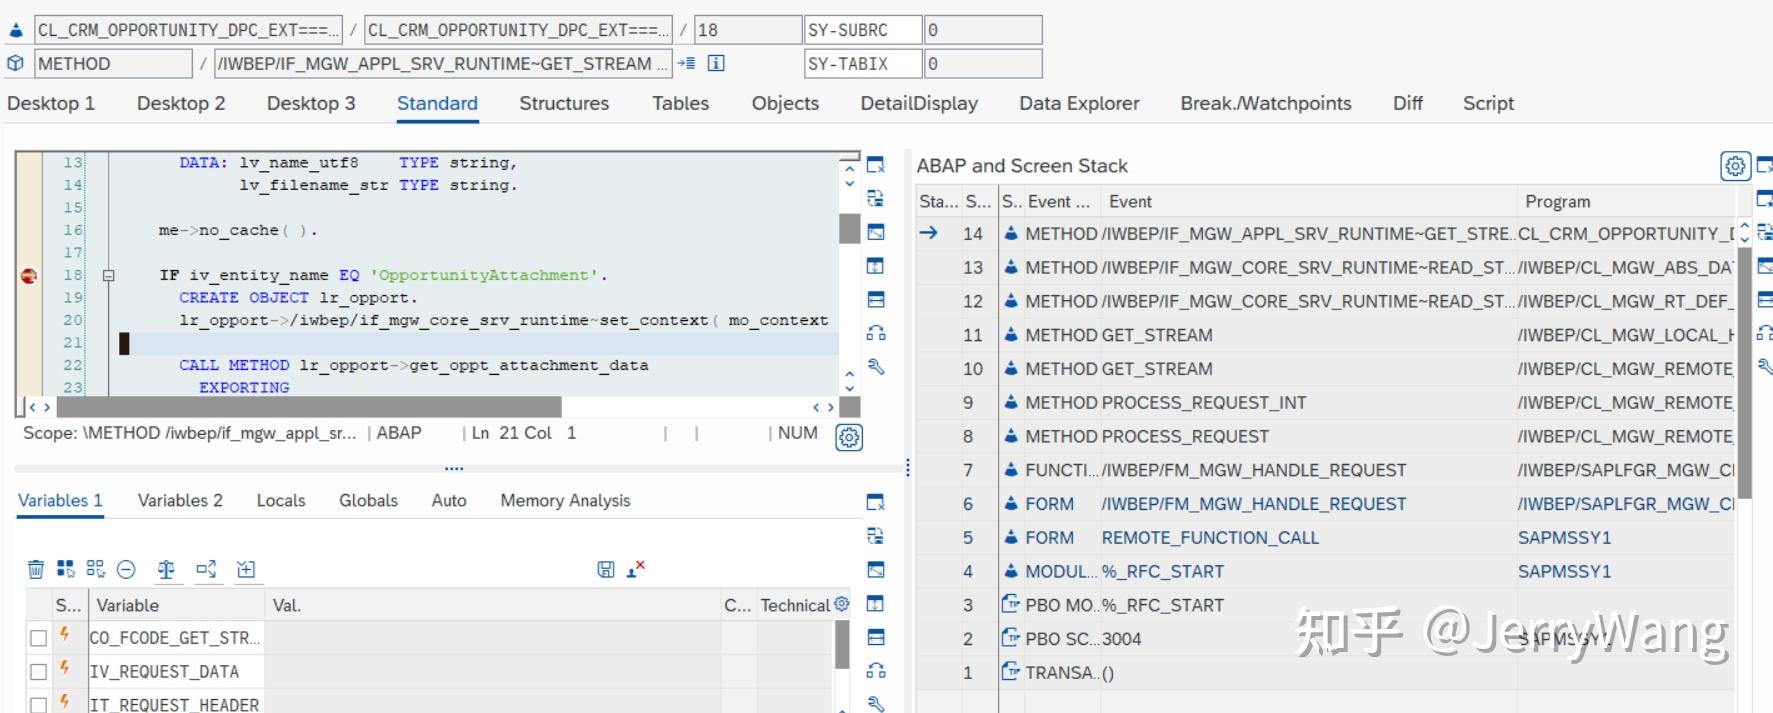Open the Break./Watchpoints tab

click(x=1265, y=103)
